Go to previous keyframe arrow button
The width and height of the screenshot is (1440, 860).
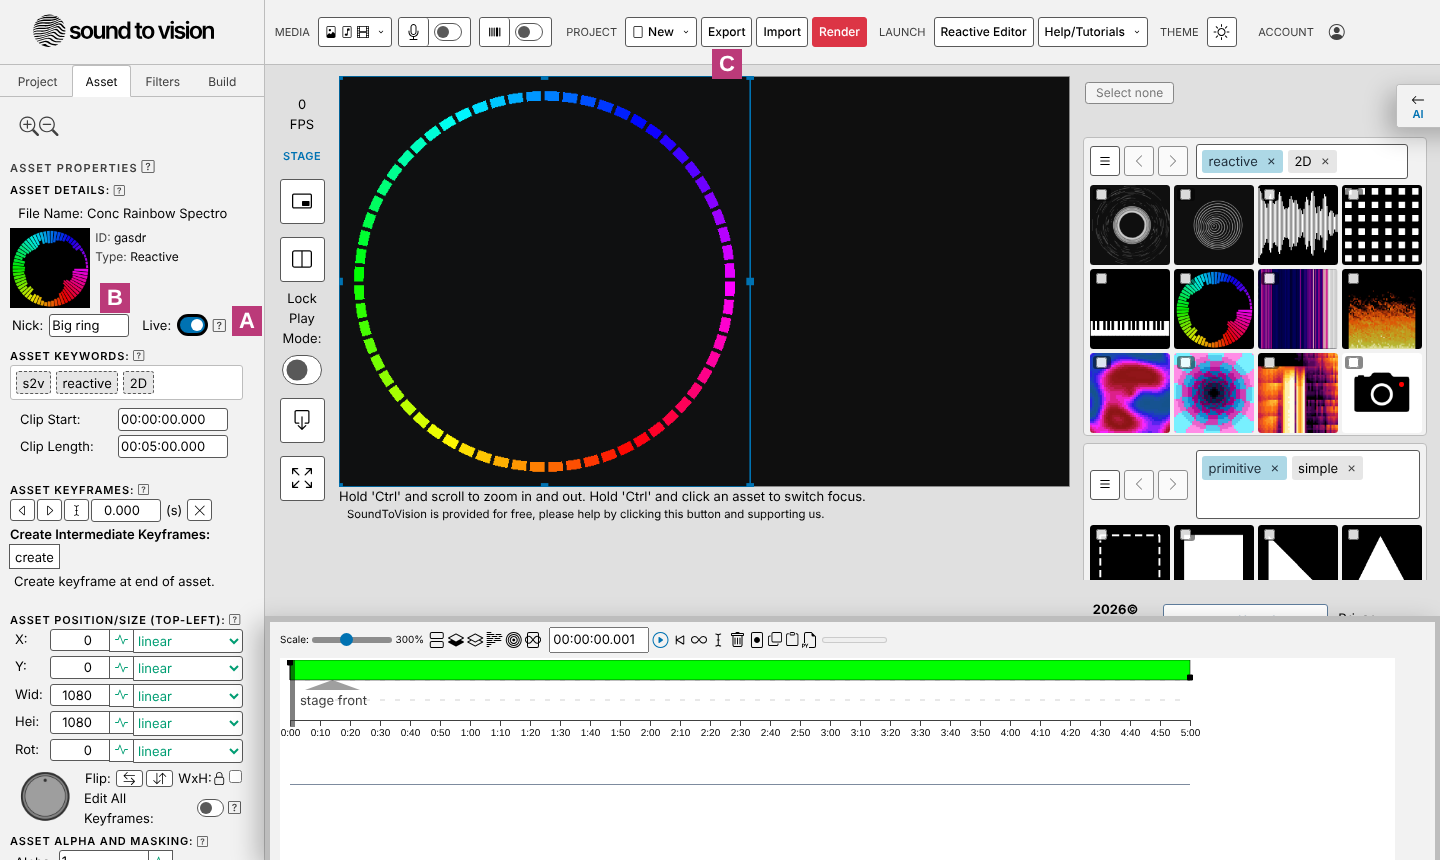[x=23, y=510]
